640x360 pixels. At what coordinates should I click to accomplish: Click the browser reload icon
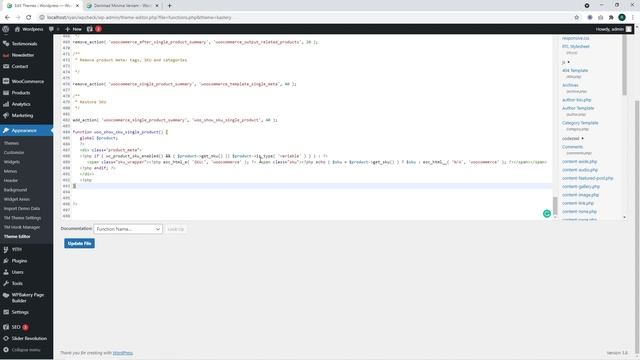pyautogui.click(x=29, y=17)
